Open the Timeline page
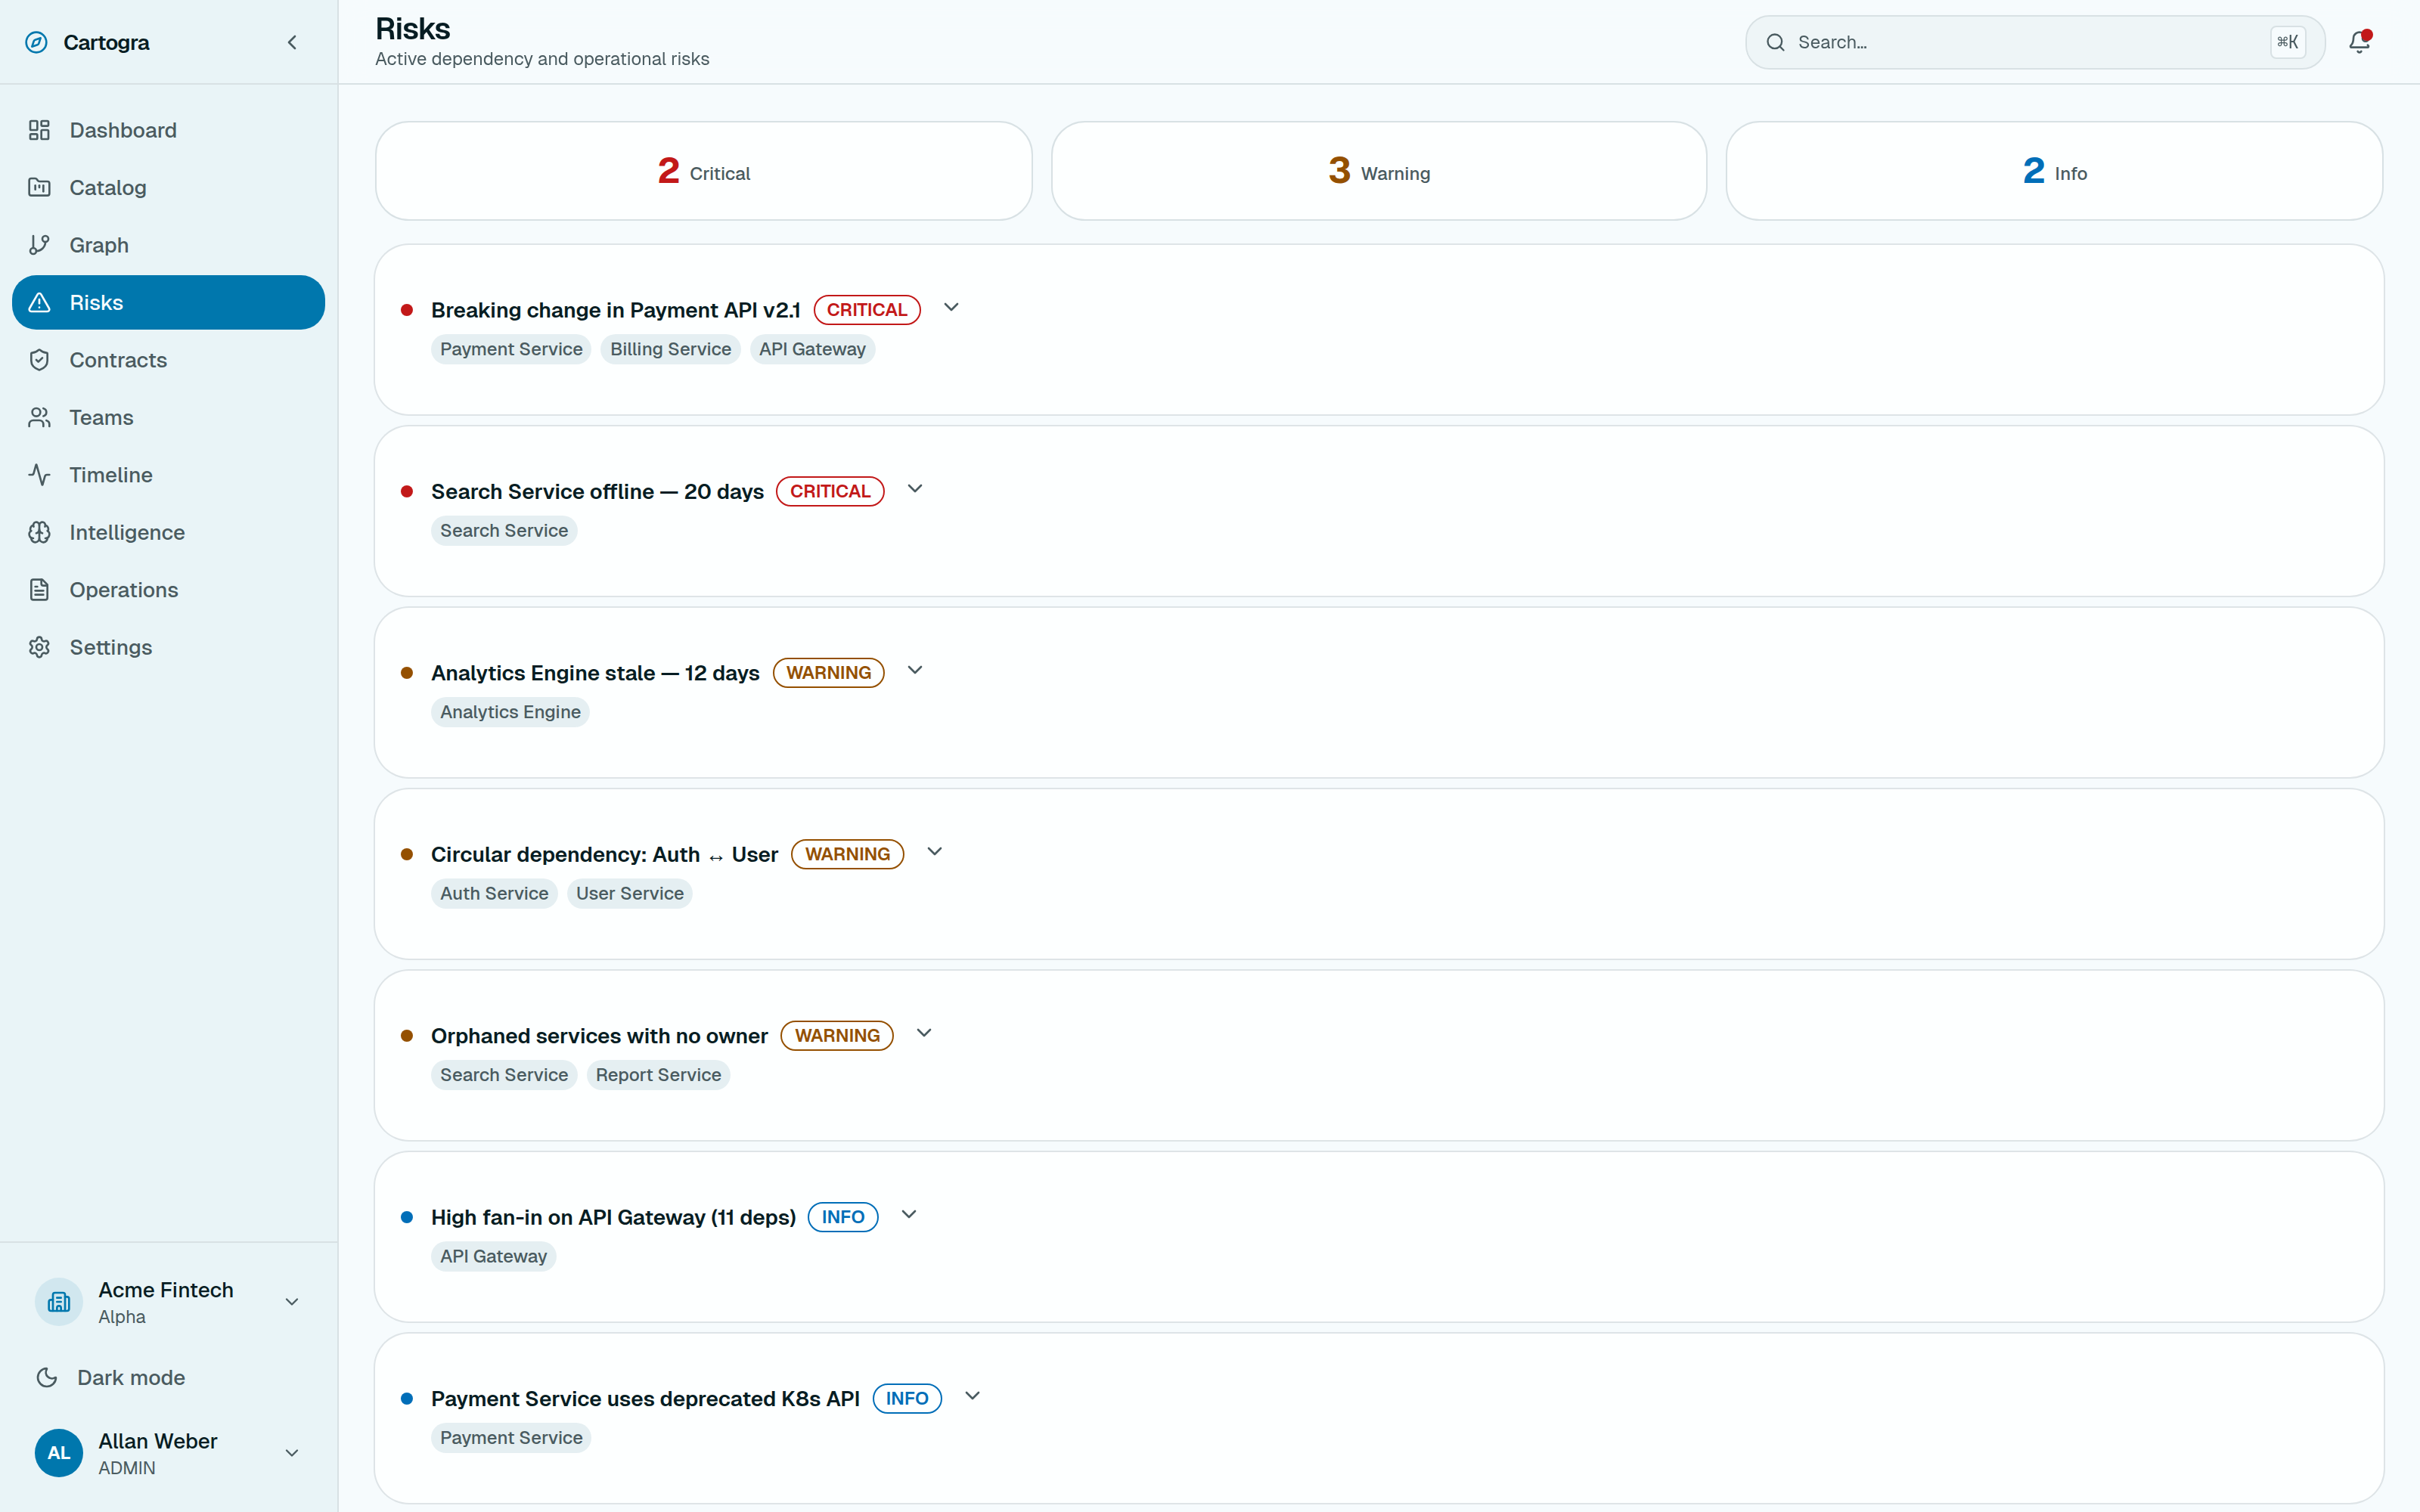The width and height of the screenshot is (2420, 1512). (168, 475)
